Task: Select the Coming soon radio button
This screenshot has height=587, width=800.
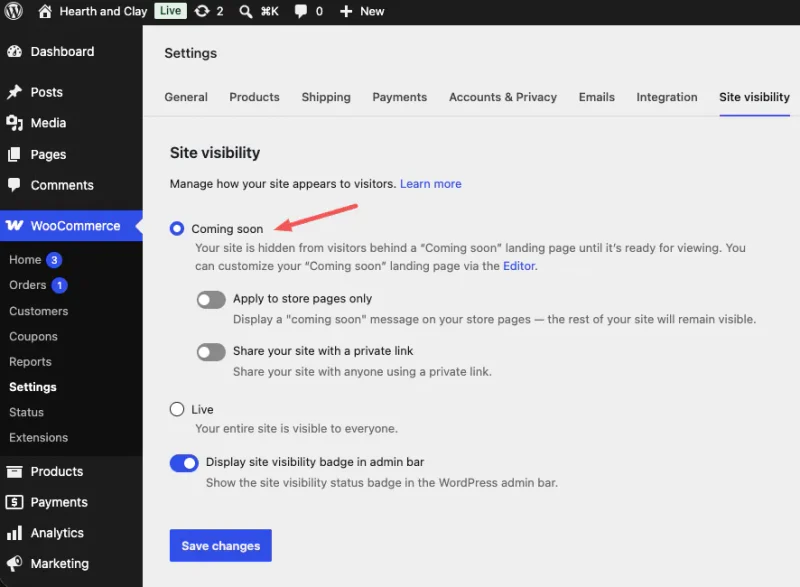Action: point(177,228)
